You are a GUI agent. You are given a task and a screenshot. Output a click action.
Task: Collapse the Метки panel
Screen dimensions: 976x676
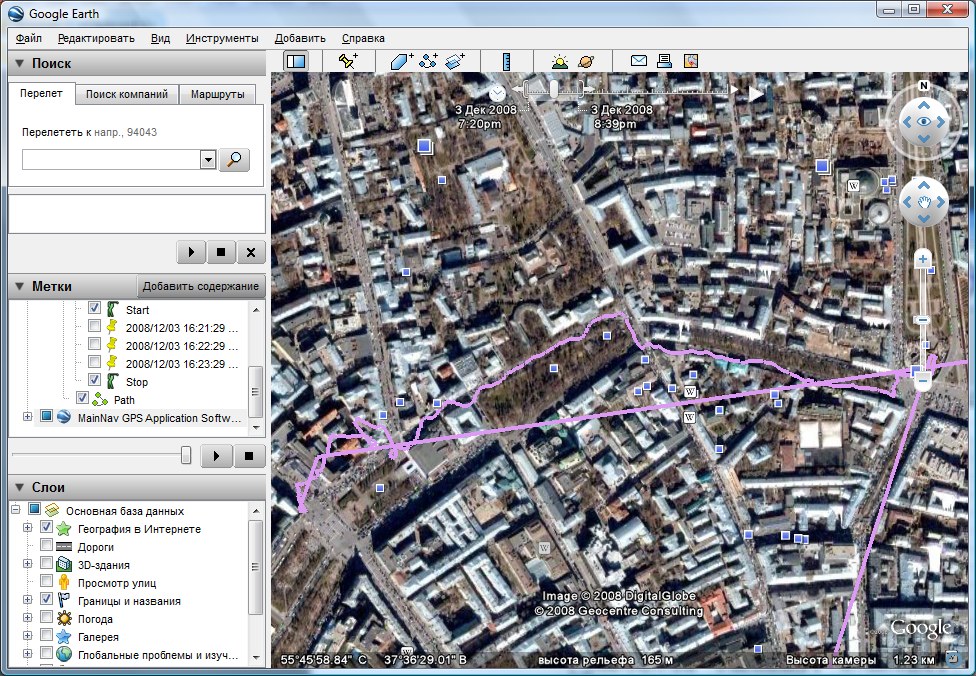coord(20,286)
